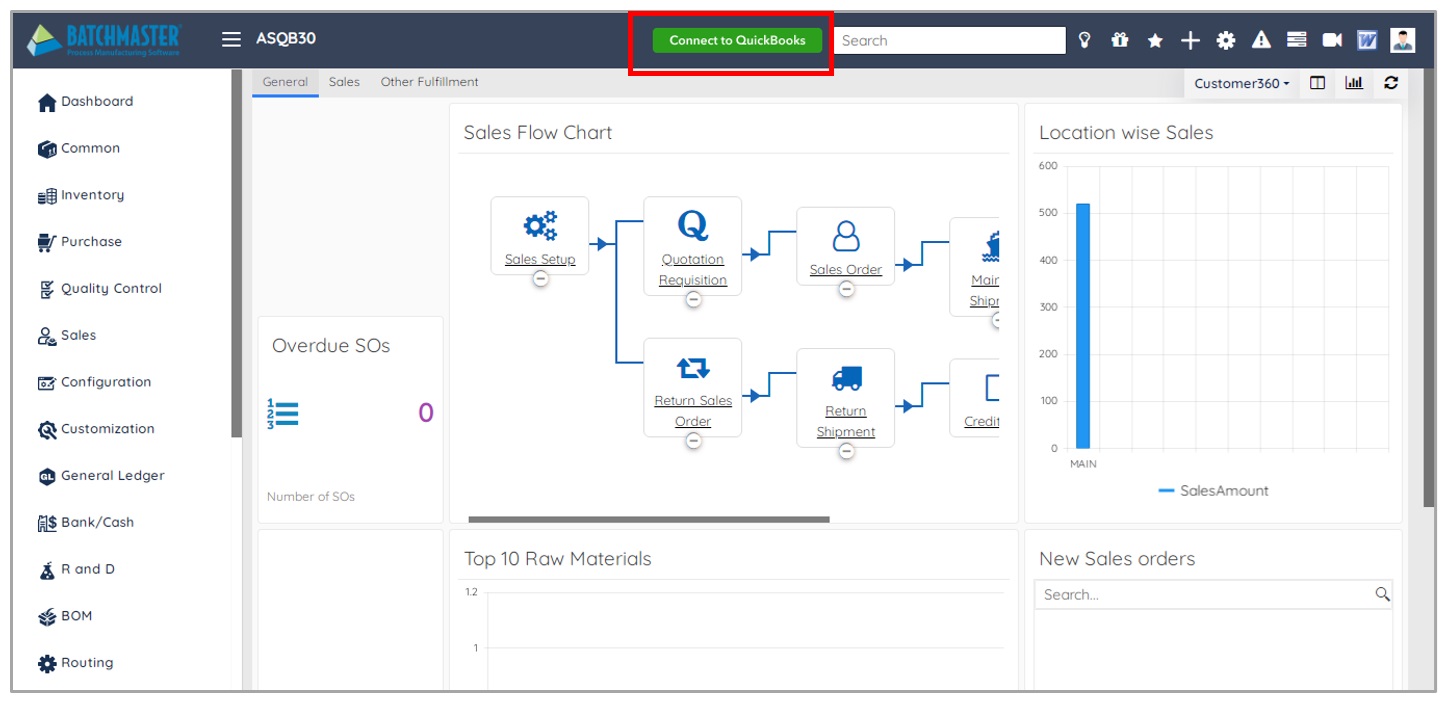
Task: Click the New Sales orders search field
Action: point(1205,594)
